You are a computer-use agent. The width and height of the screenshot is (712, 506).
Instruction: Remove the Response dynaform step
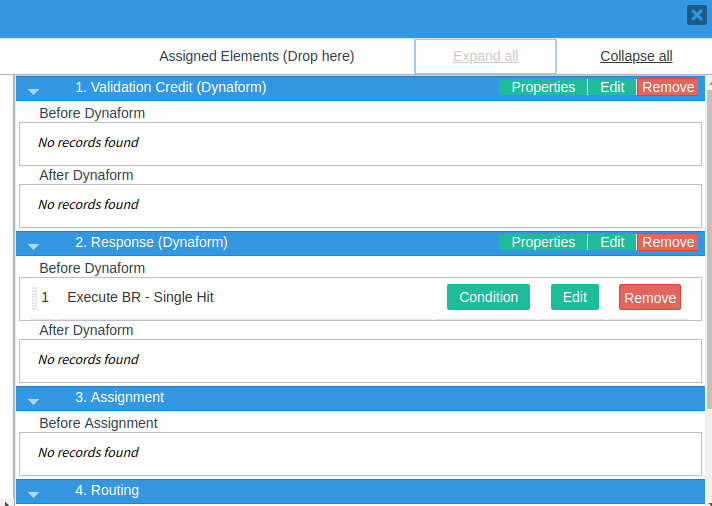(x=668, y=243)
